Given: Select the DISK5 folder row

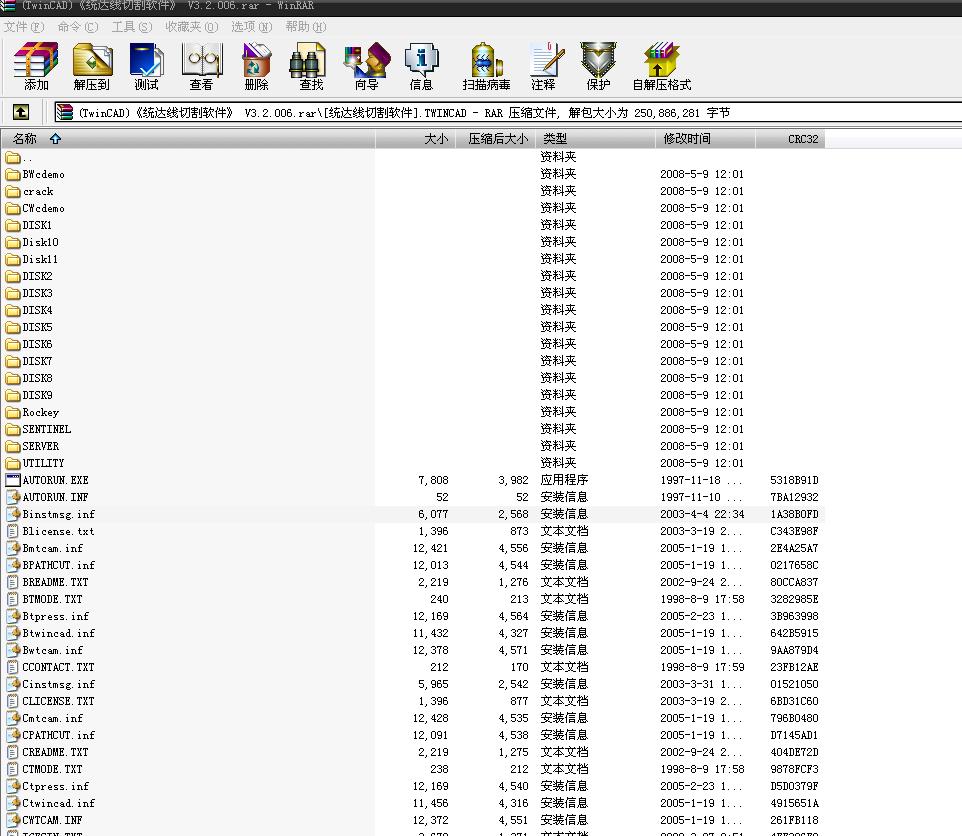Looking at the screenshot, I should click(412, 328).
